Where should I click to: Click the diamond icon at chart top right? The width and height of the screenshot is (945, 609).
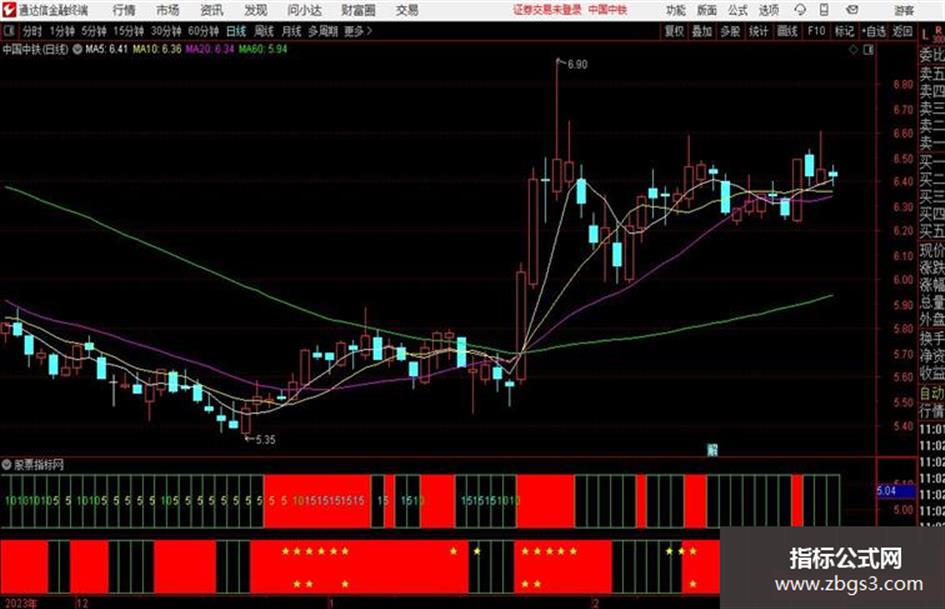pos(853,50)
